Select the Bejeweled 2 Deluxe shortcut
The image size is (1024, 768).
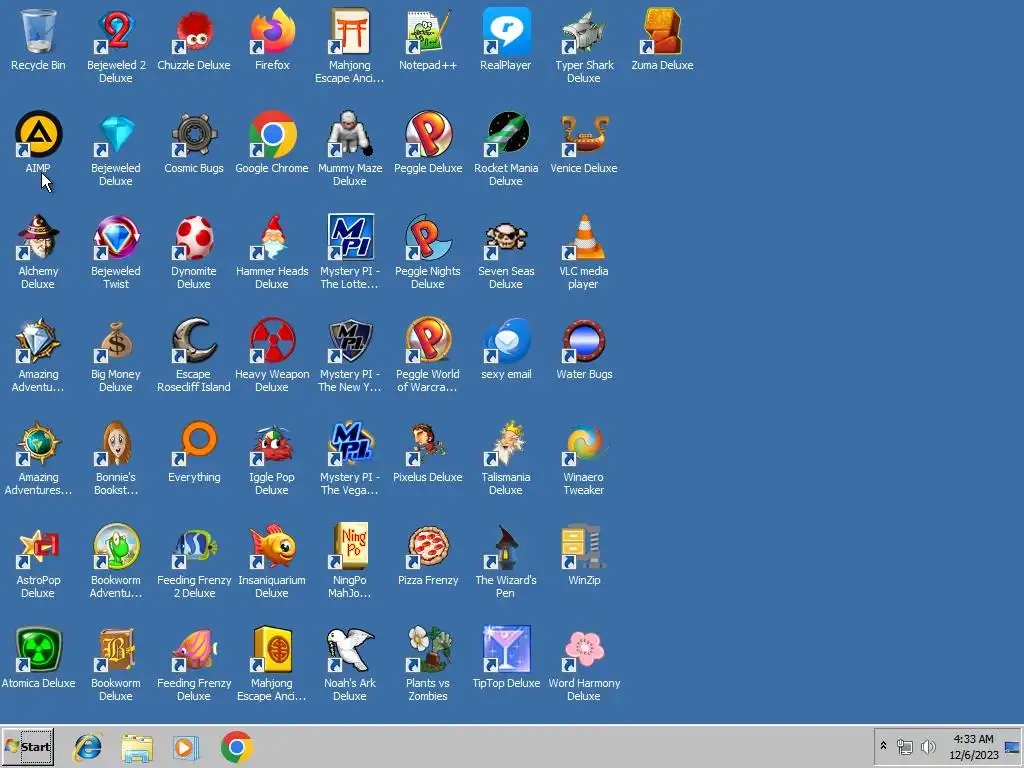pos(116,31)
